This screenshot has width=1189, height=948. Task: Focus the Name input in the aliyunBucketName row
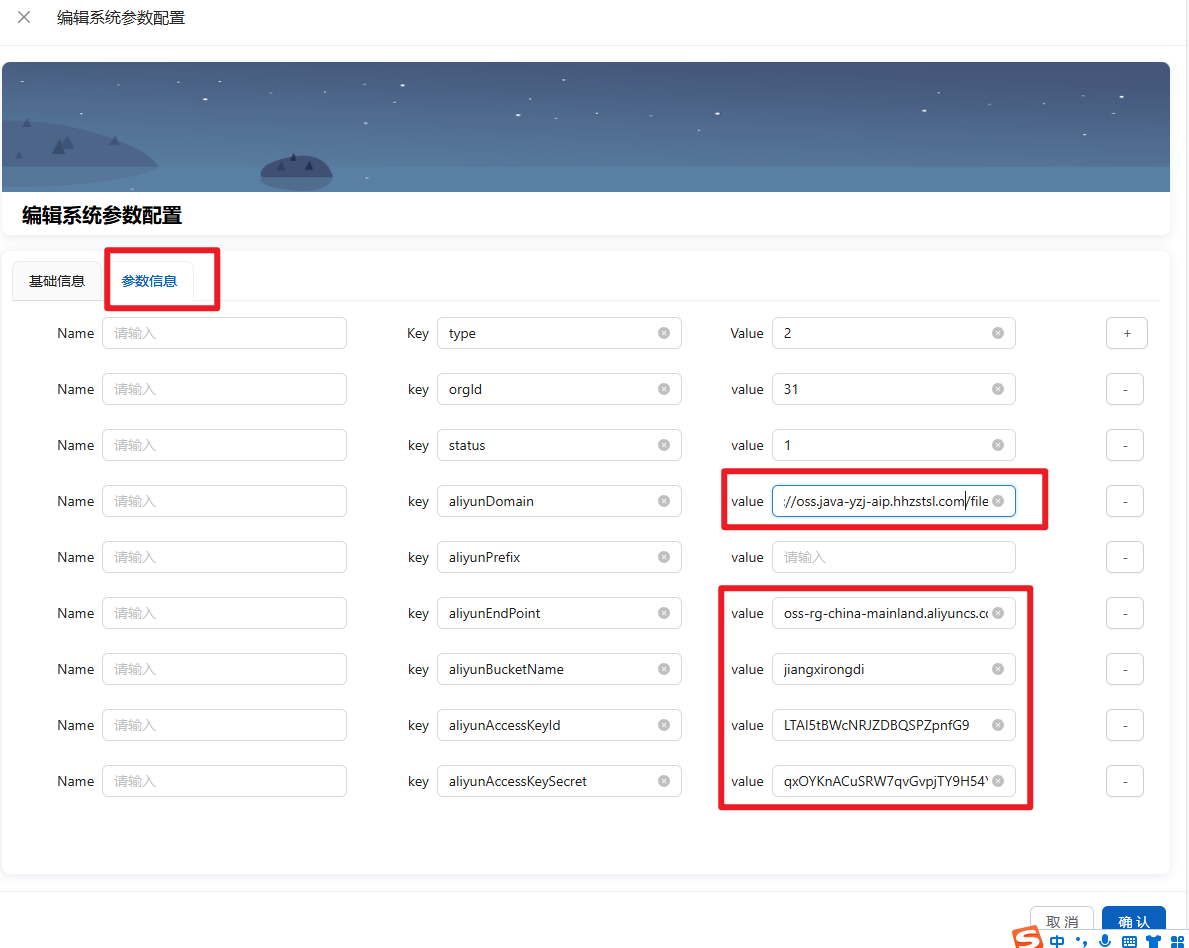tap(224, 670)
